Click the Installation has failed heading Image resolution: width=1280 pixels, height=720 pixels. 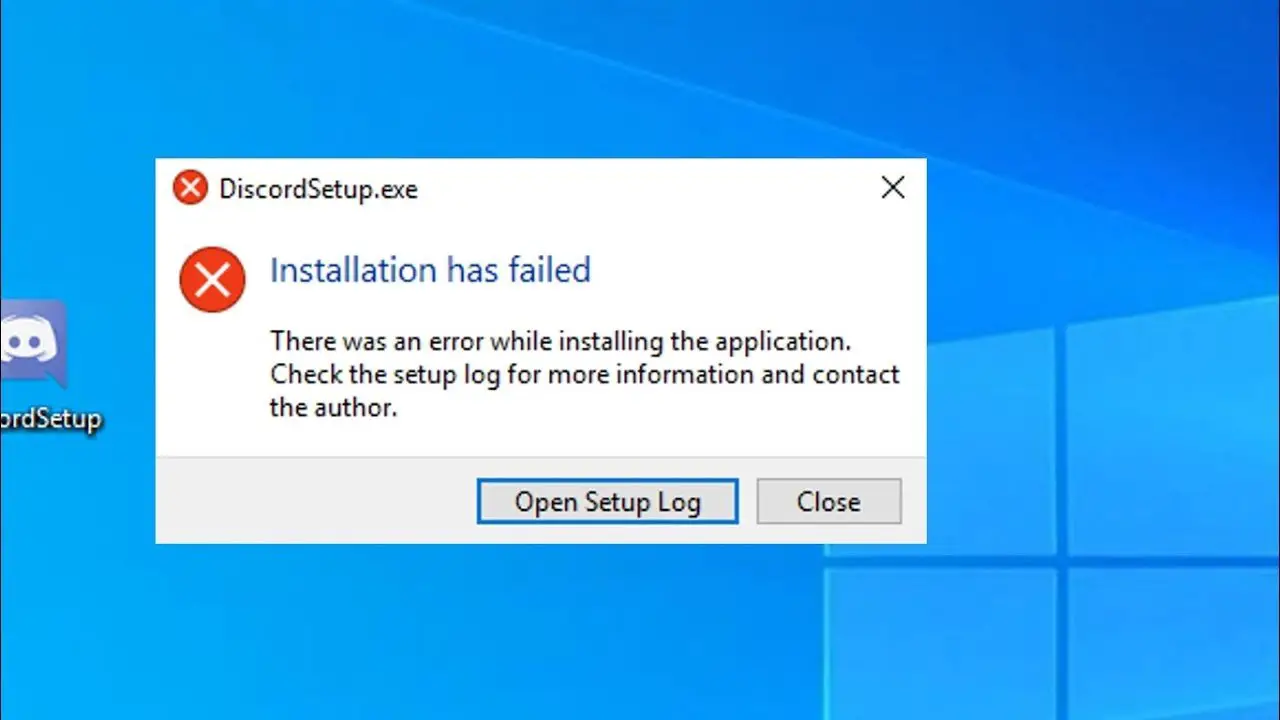click(430, 270)
